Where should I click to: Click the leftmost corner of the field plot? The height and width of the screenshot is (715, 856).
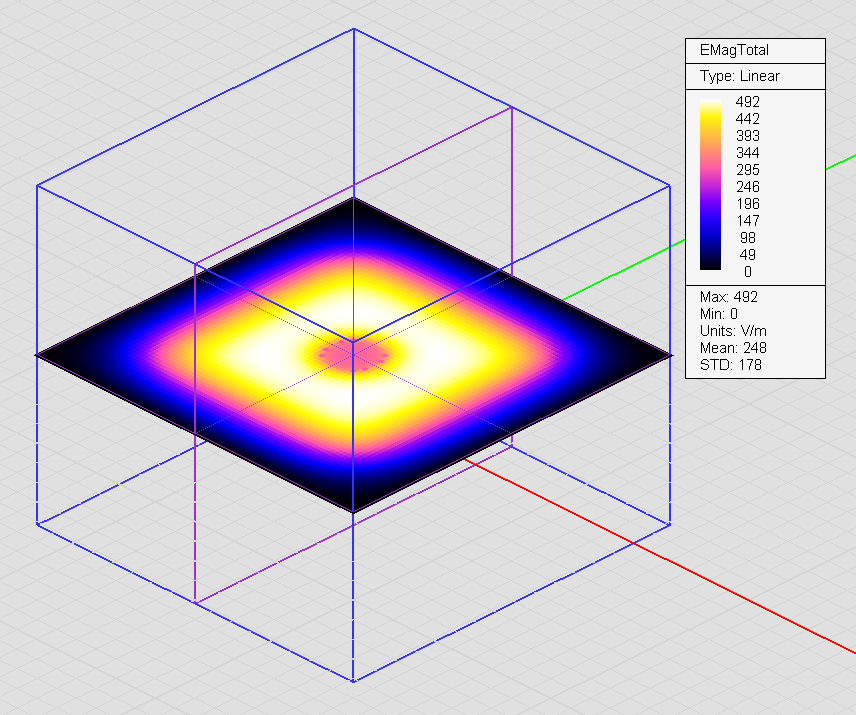point(40,354)
